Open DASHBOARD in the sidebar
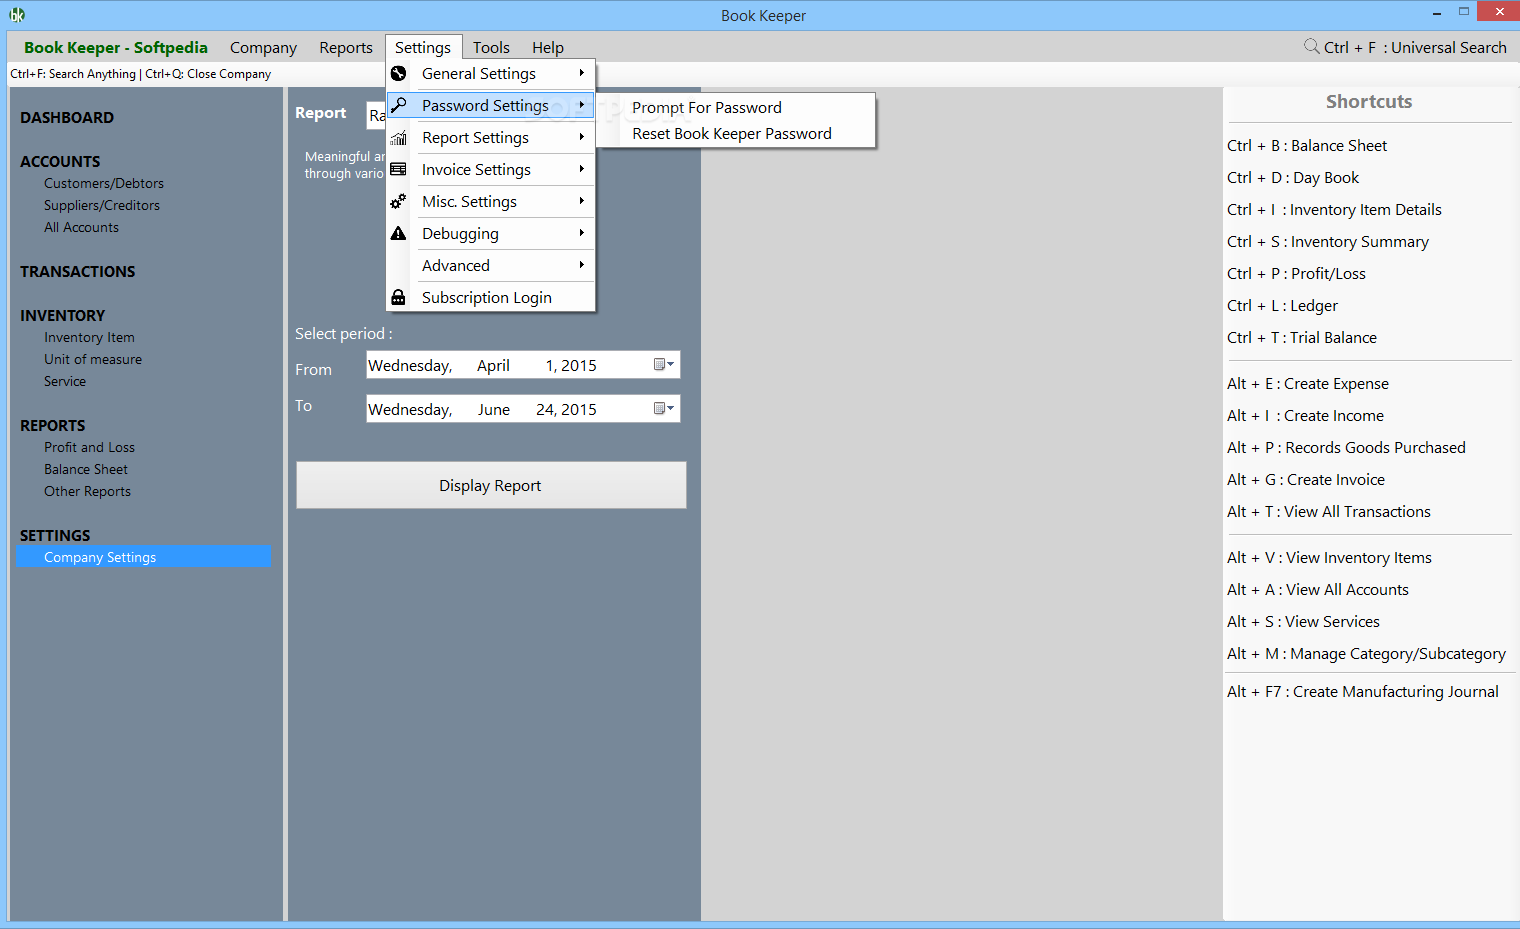This screenshot has height=929, width=1520. point(67,117)
